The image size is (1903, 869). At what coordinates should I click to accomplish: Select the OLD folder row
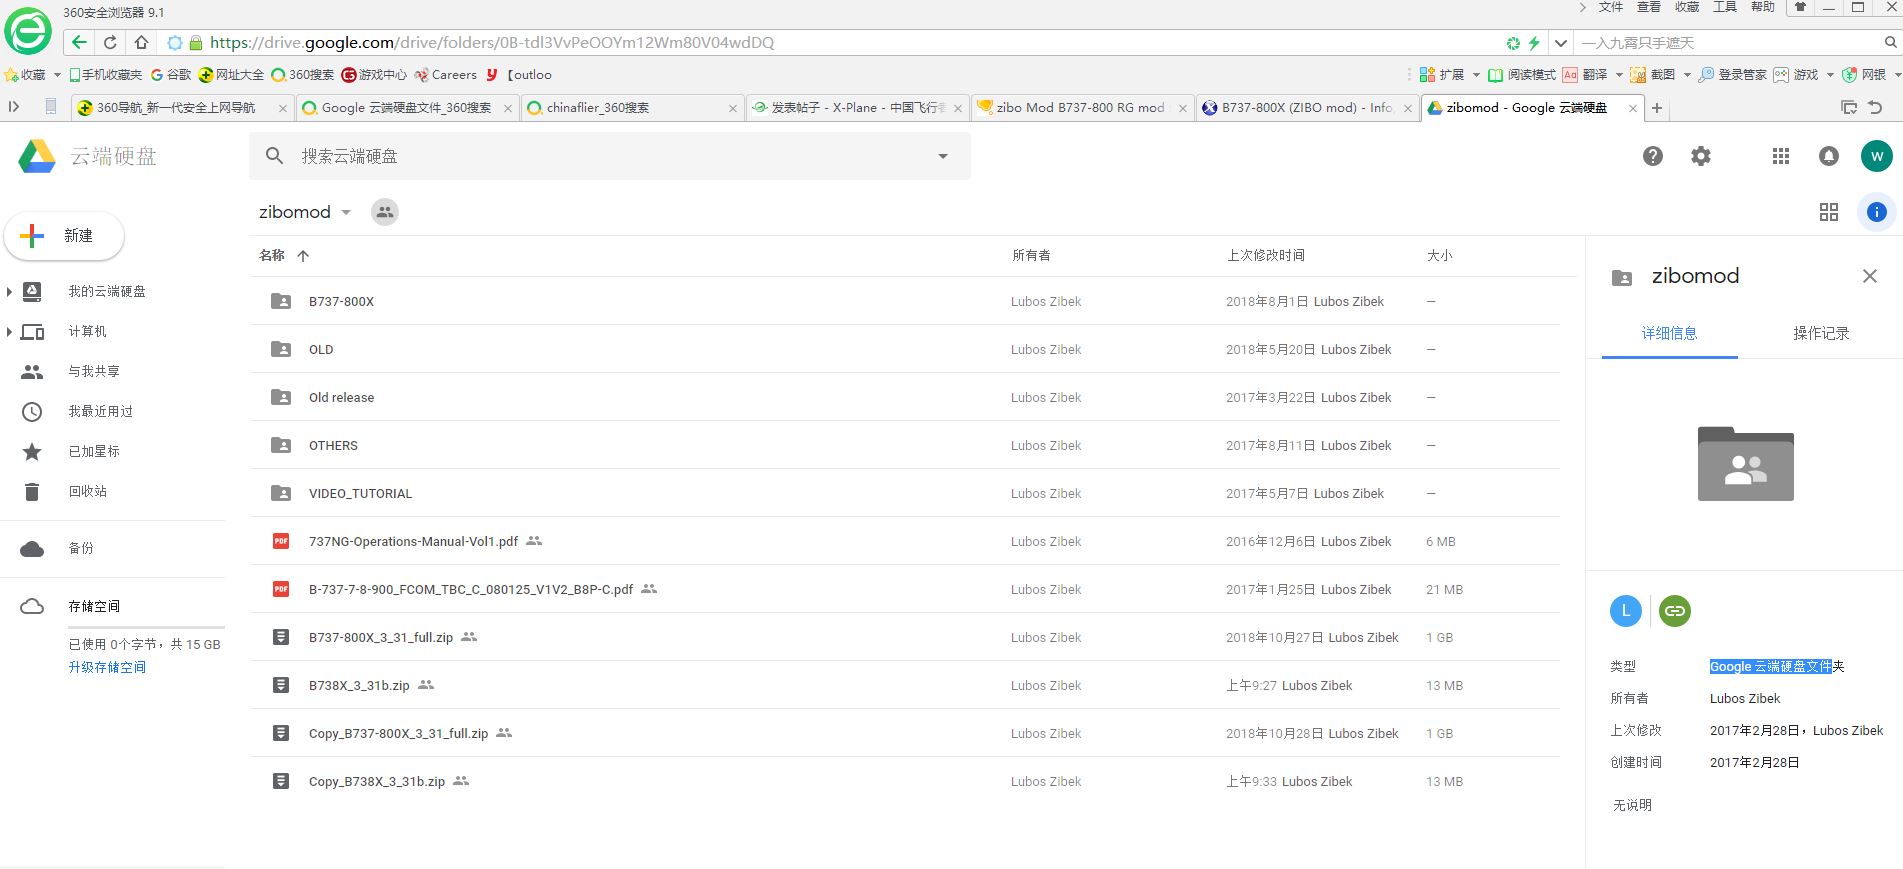pyautogui.click(x=905, y=349)
